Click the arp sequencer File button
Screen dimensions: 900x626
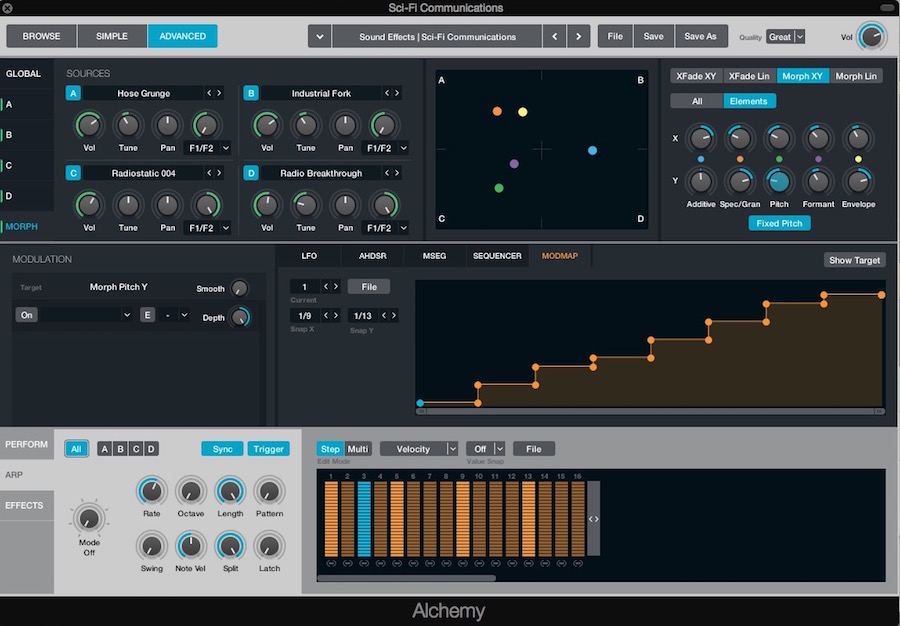pos(534,449)
